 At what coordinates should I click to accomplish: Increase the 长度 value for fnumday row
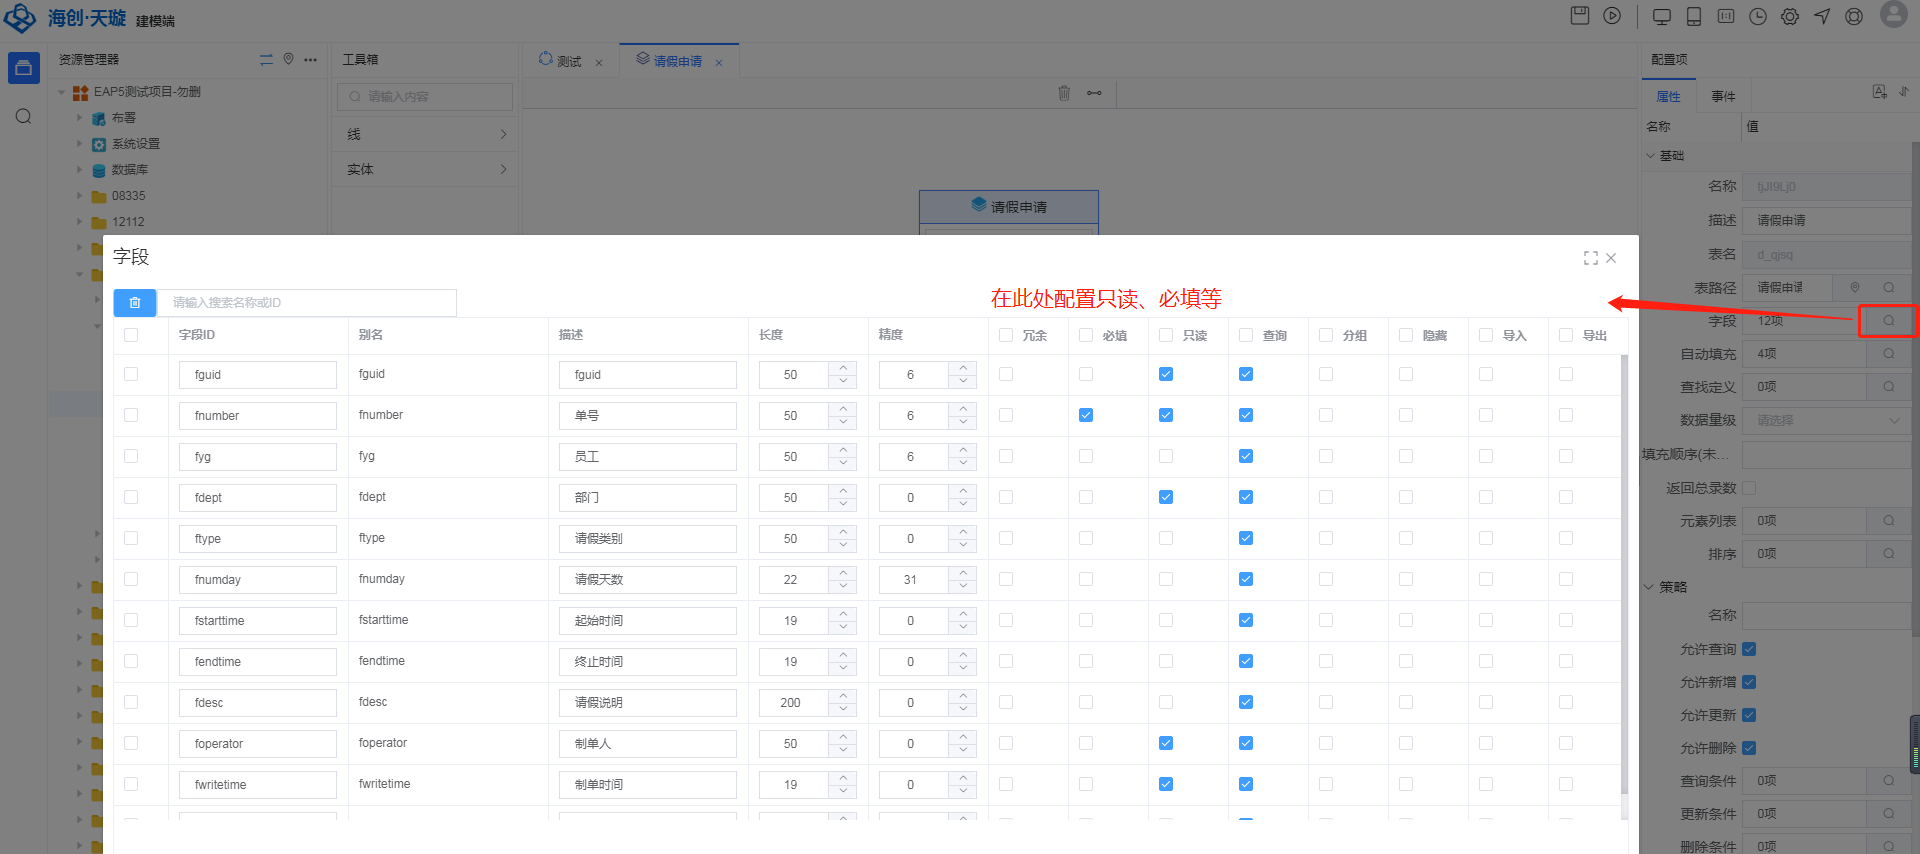pos(843,573)
